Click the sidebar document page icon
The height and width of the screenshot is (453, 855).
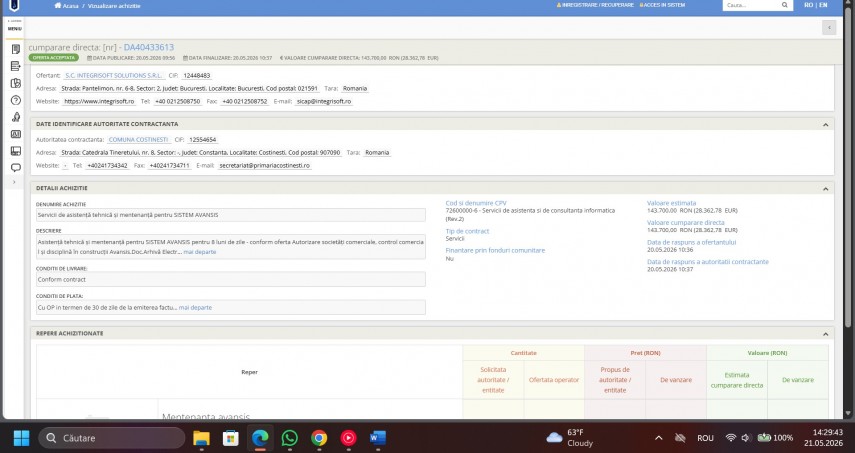click(16, 49)
